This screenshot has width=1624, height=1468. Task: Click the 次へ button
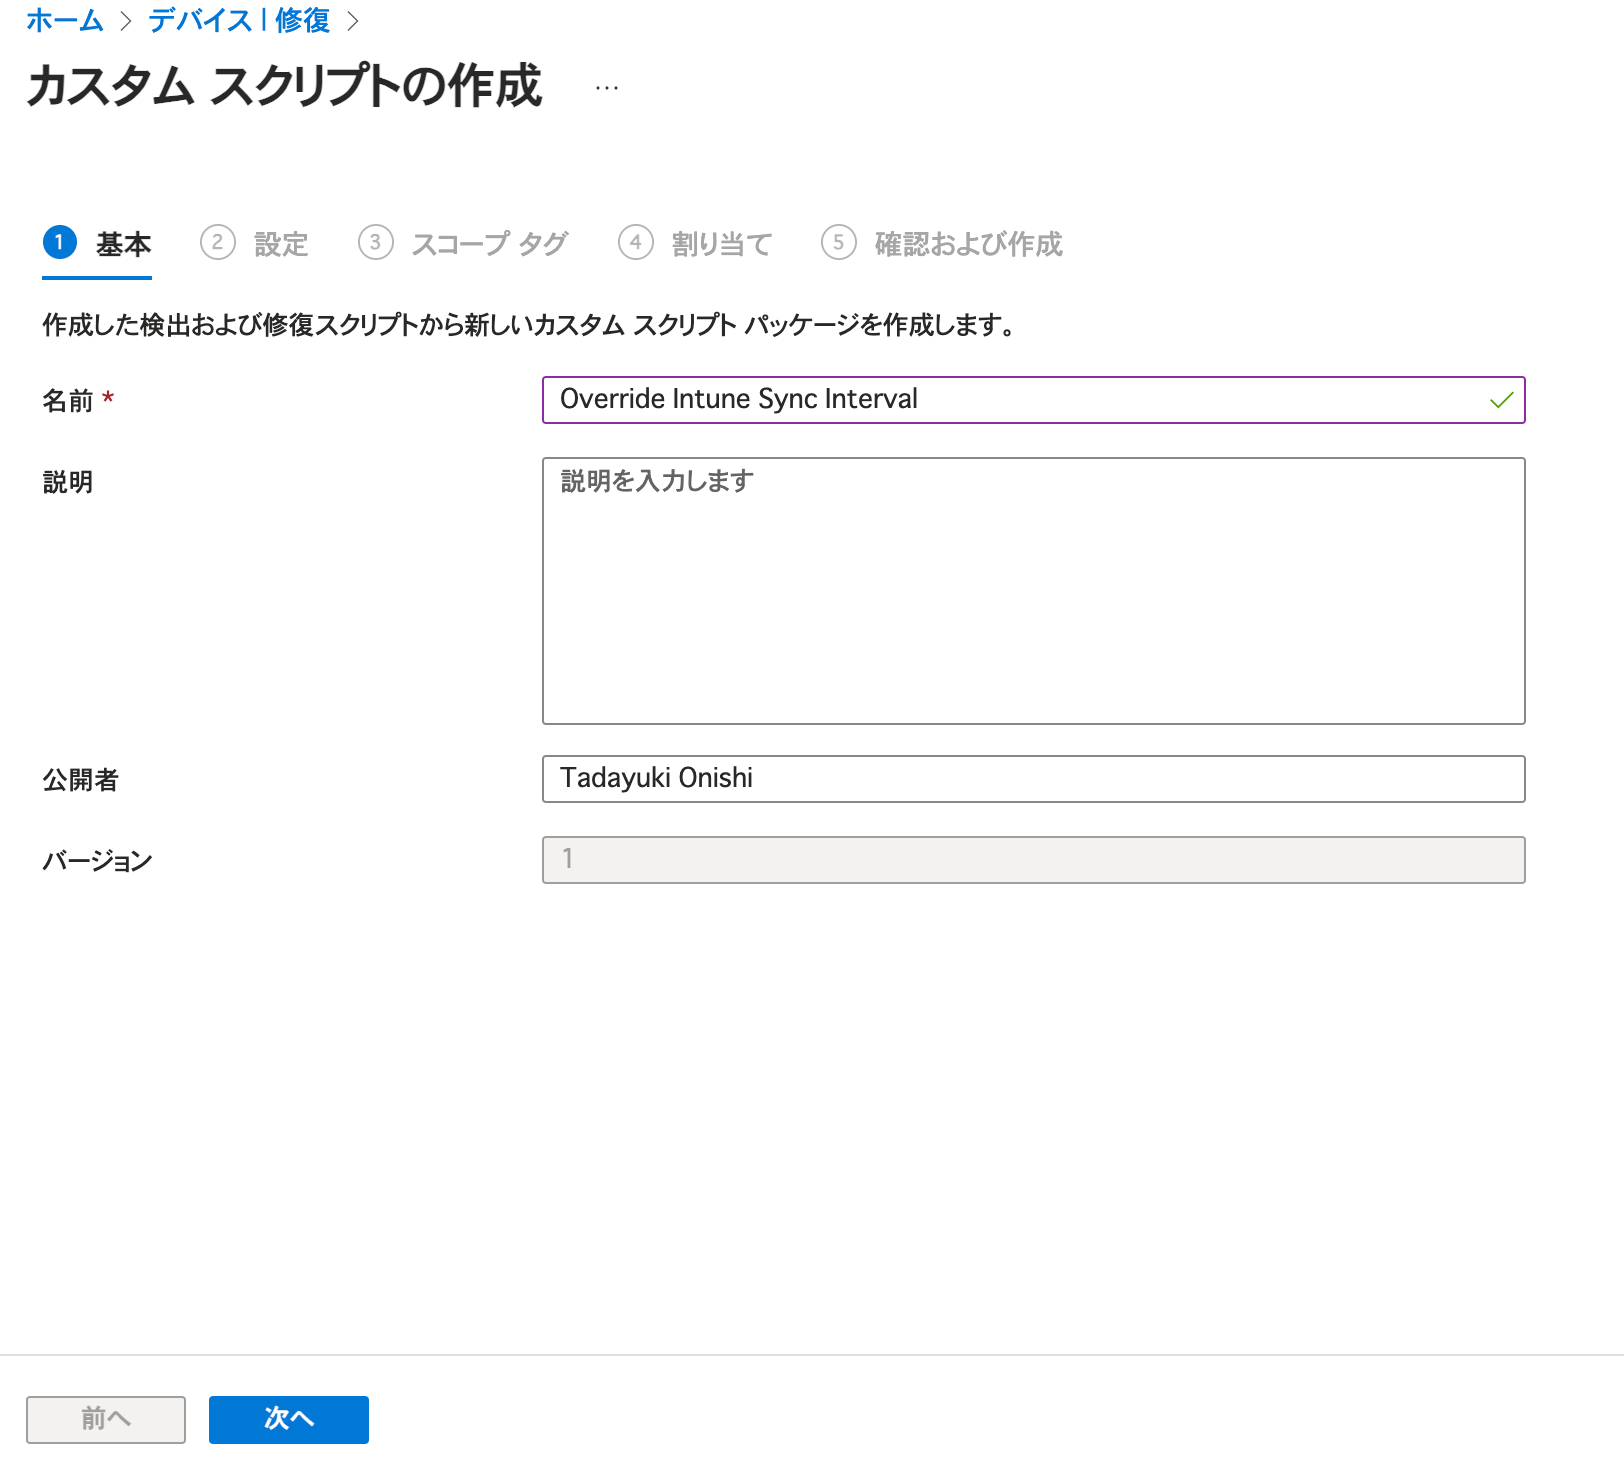pos(289,1420)
